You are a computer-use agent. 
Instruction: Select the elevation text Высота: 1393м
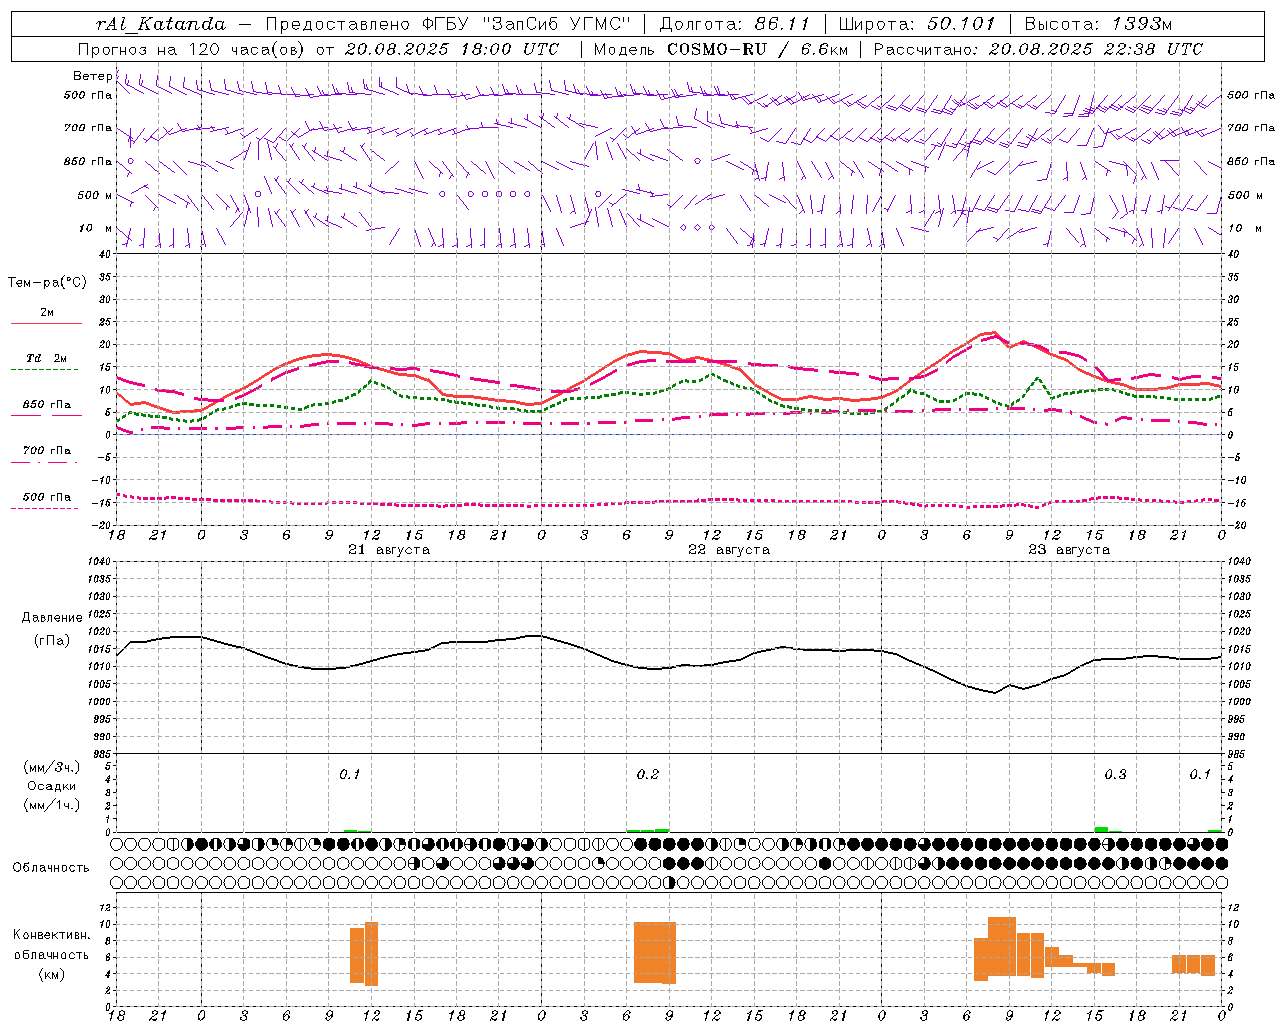(x=1099, y=24)
